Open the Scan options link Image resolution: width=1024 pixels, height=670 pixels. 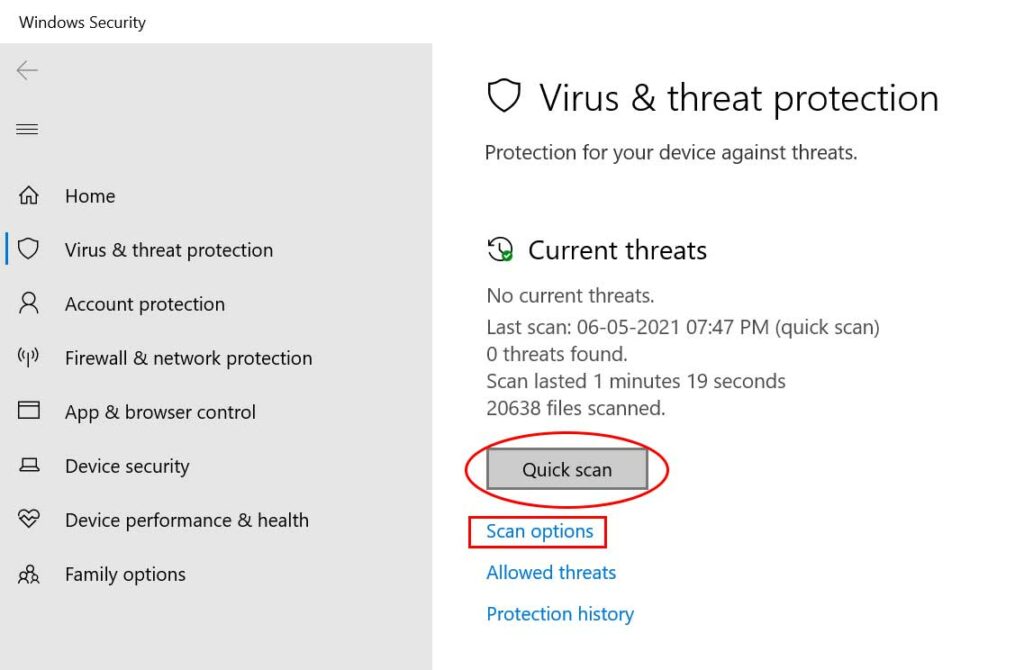pos(539,532)
